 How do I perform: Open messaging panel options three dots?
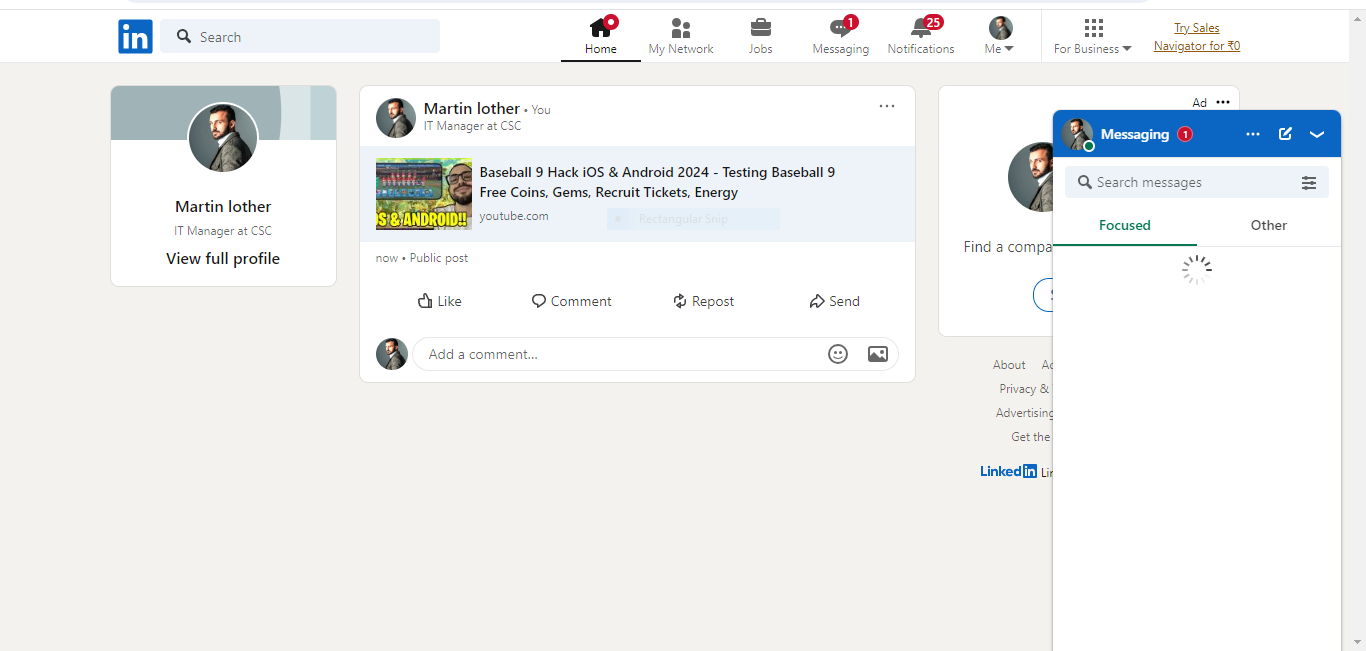click(x=1253, y=134)
